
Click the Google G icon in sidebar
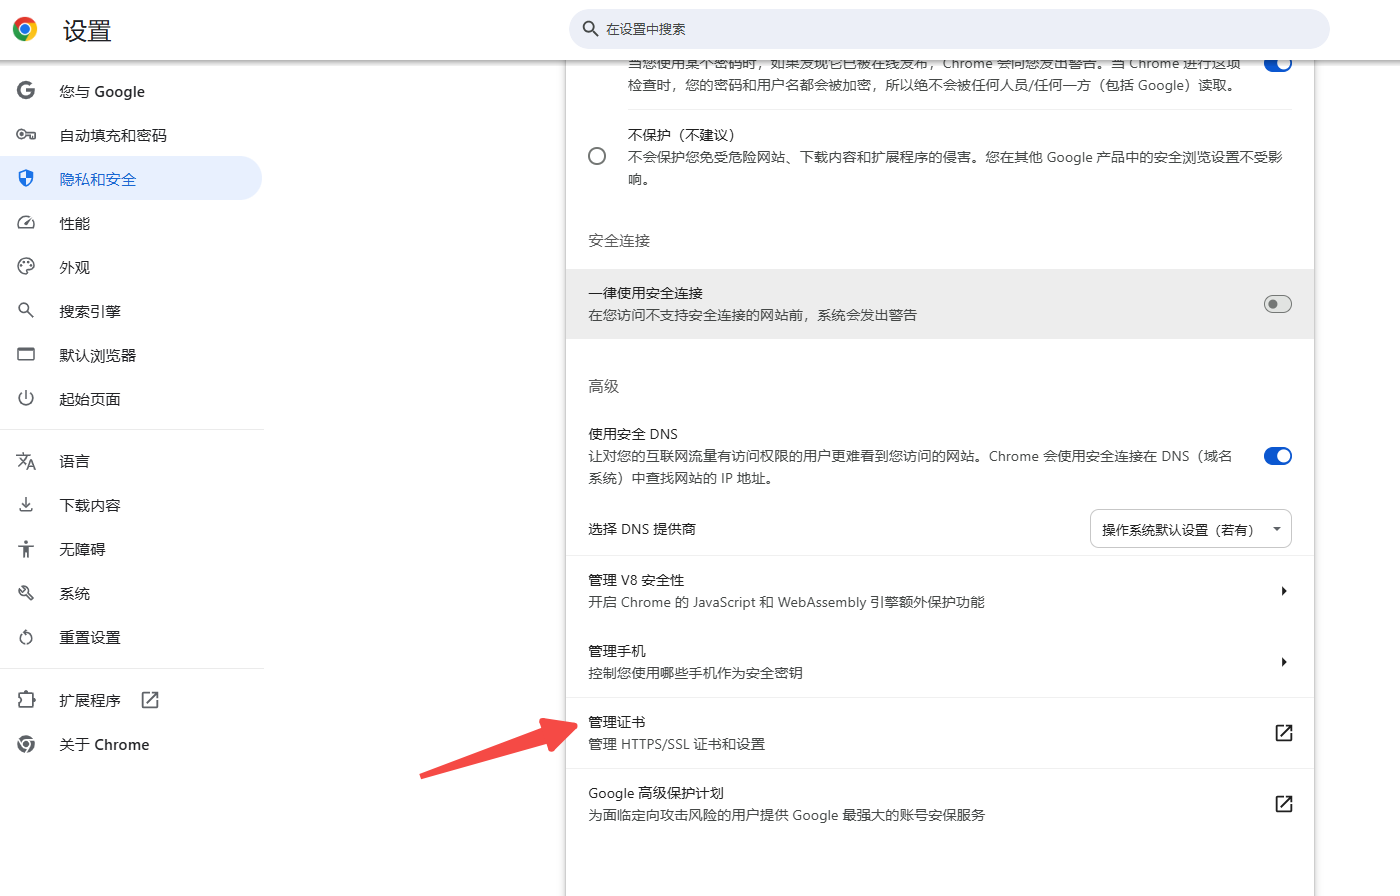point(26,91)
